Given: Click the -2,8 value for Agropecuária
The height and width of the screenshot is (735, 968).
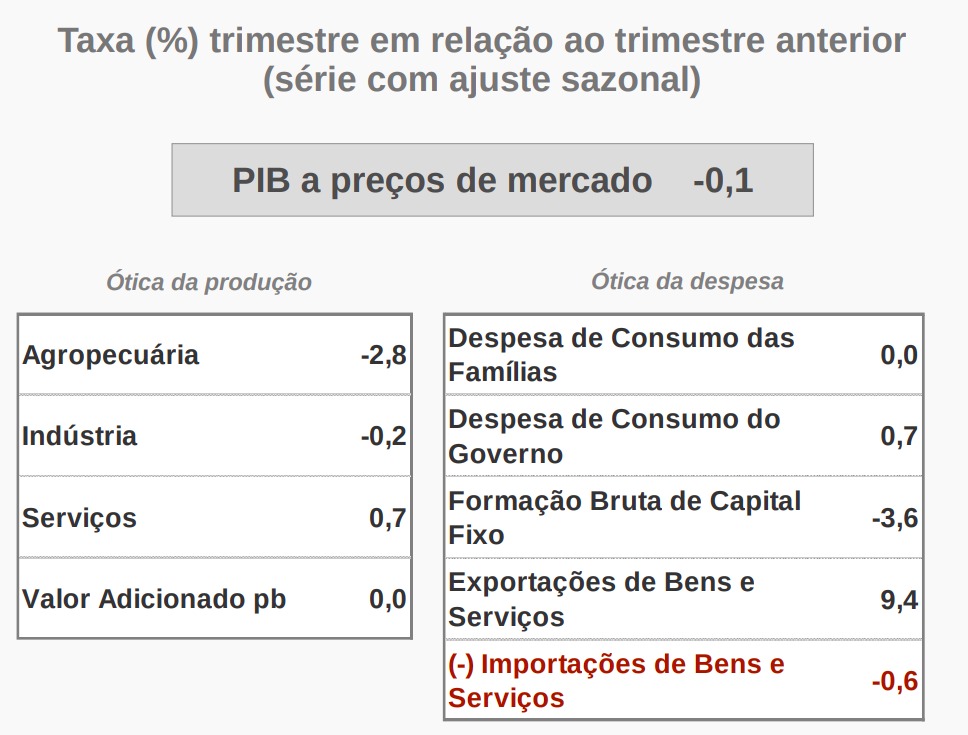Looking at the screenshot, I should [x=384, y=355].
